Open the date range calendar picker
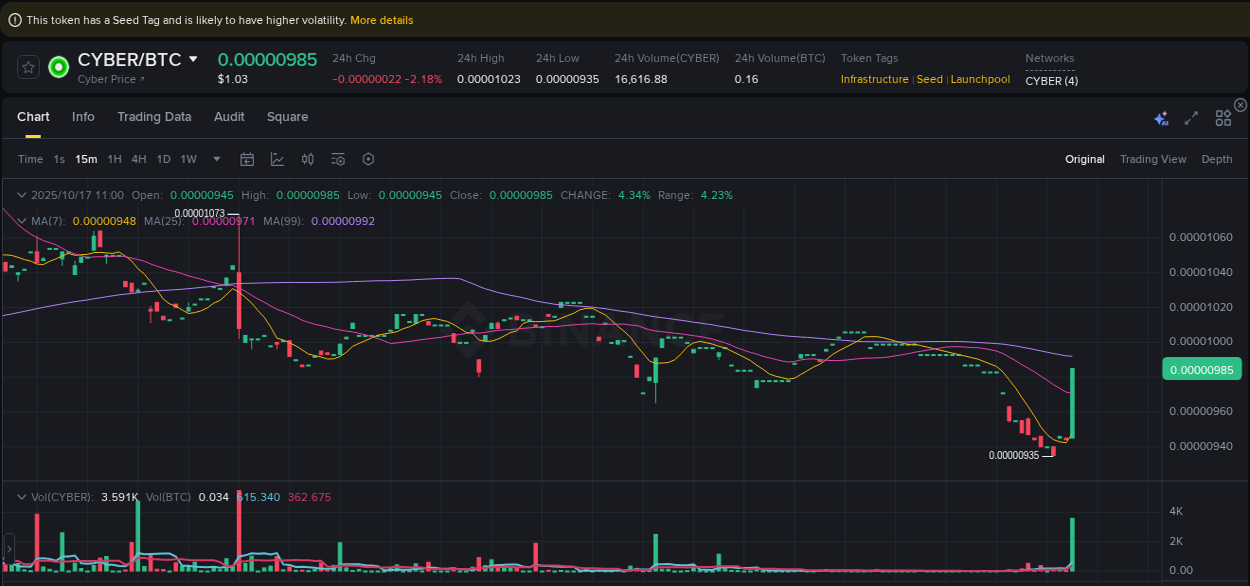 (x=247, y=159)
